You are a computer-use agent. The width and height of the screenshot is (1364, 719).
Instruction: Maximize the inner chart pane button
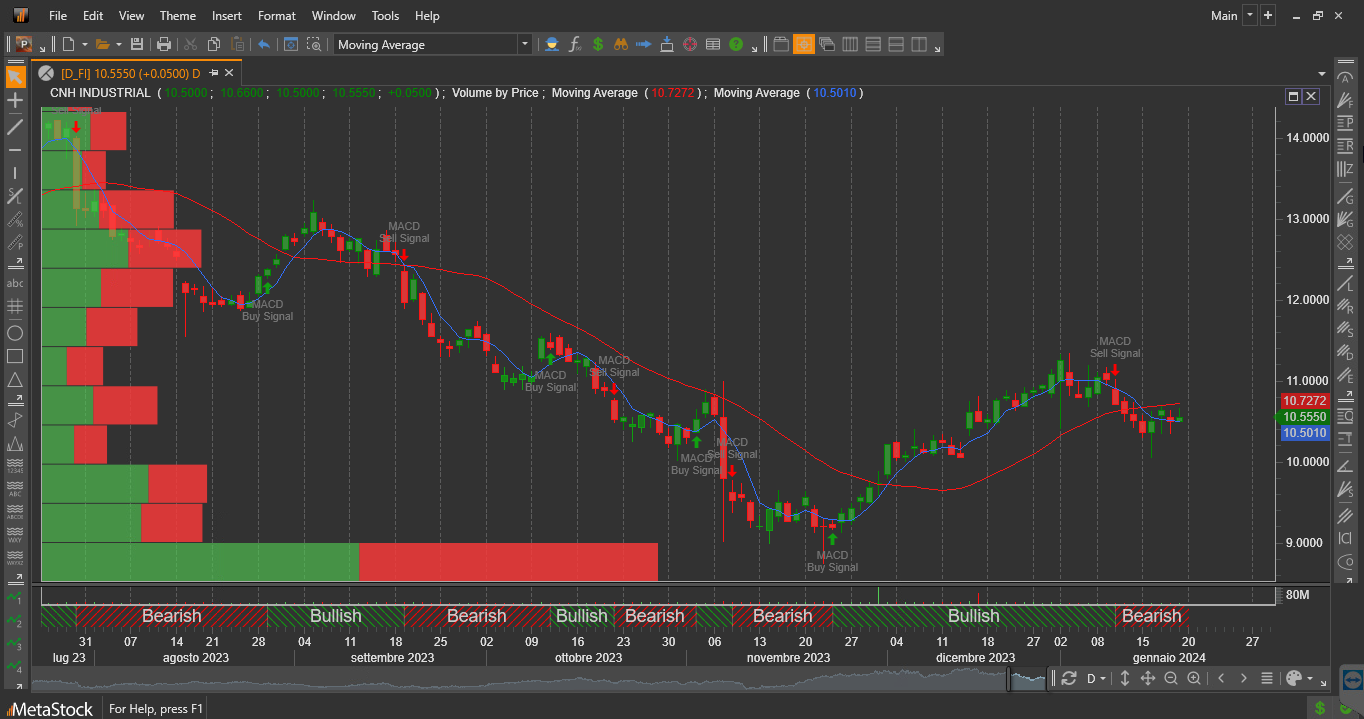pos(1293,97)
